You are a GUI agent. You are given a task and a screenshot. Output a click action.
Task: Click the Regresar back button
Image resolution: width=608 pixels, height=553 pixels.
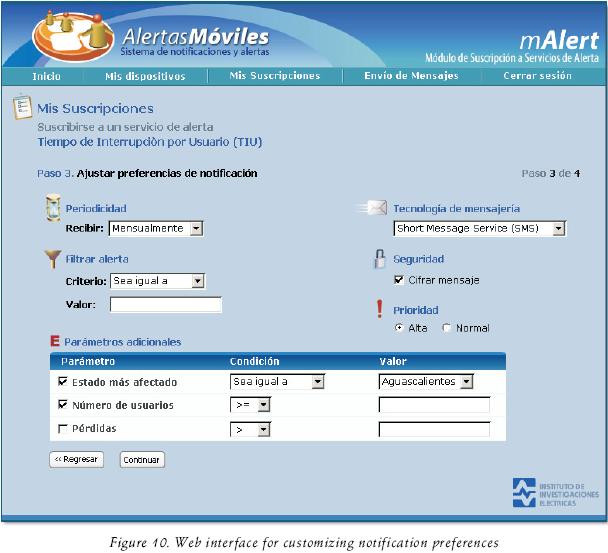[76, 460]
